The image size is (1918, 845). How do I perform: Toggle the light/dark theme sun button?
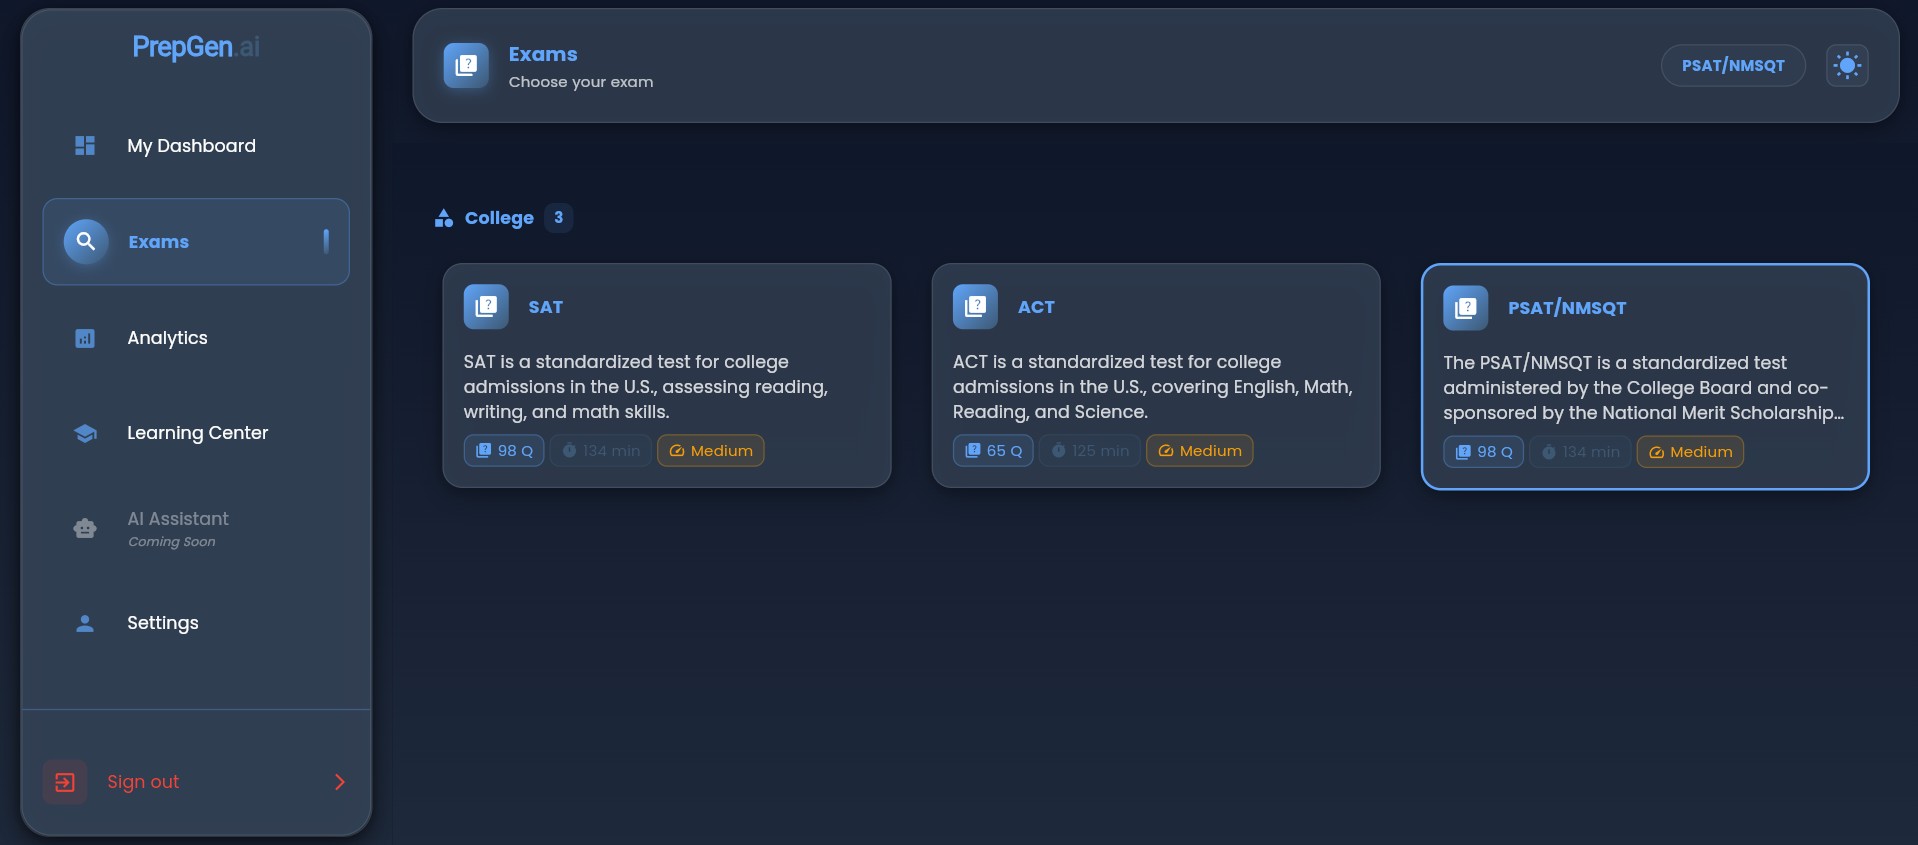tap(1846, 66)
